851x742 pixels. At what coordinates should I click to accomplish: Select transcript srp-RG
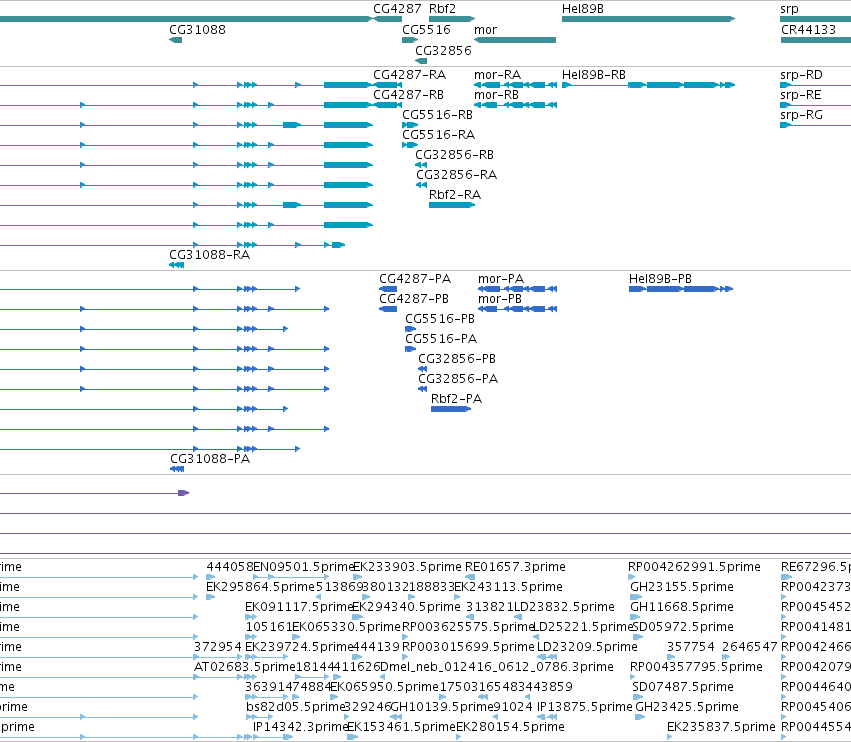(801, 115)
